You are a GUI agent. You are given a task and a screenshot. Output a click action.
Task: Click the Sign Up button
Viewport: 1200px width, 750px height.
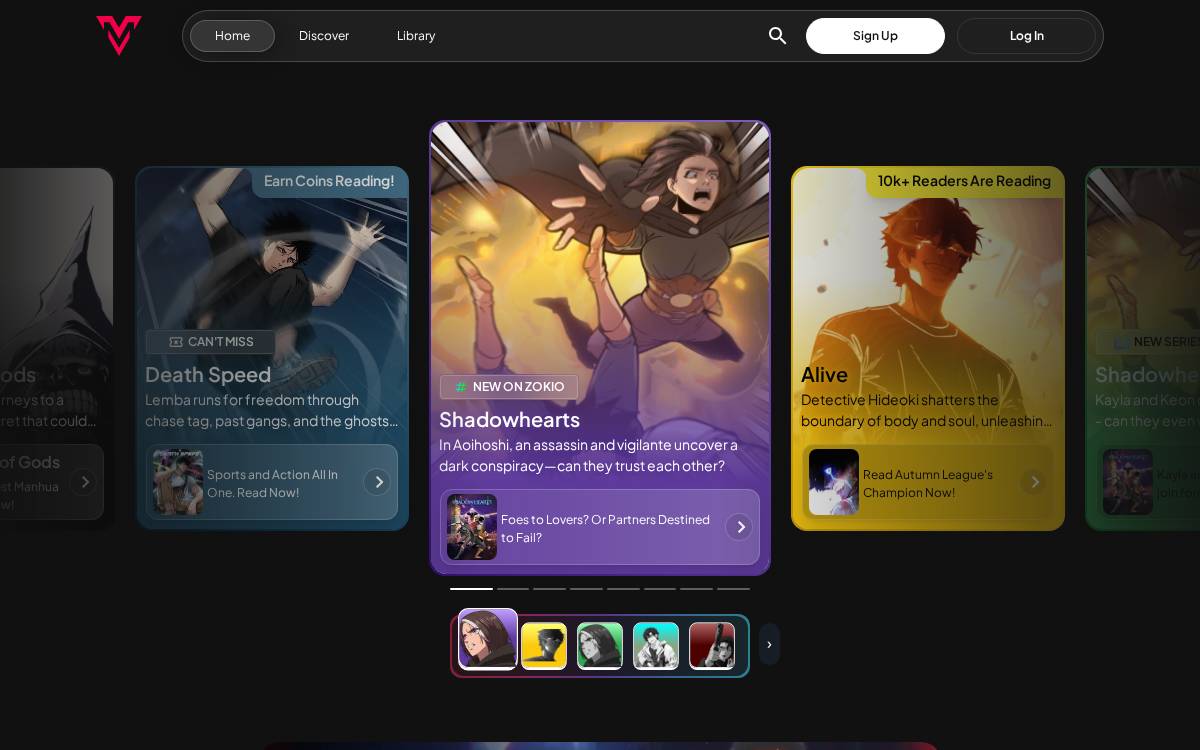pos(875,36)
